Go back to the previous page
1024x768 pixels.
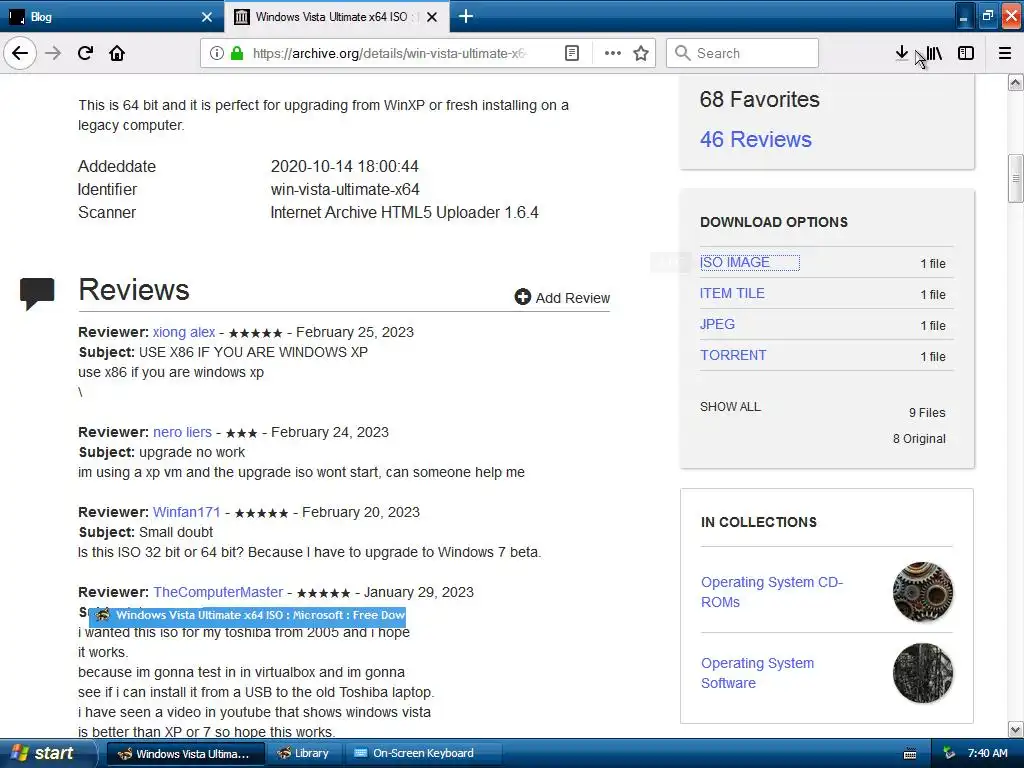20,53
